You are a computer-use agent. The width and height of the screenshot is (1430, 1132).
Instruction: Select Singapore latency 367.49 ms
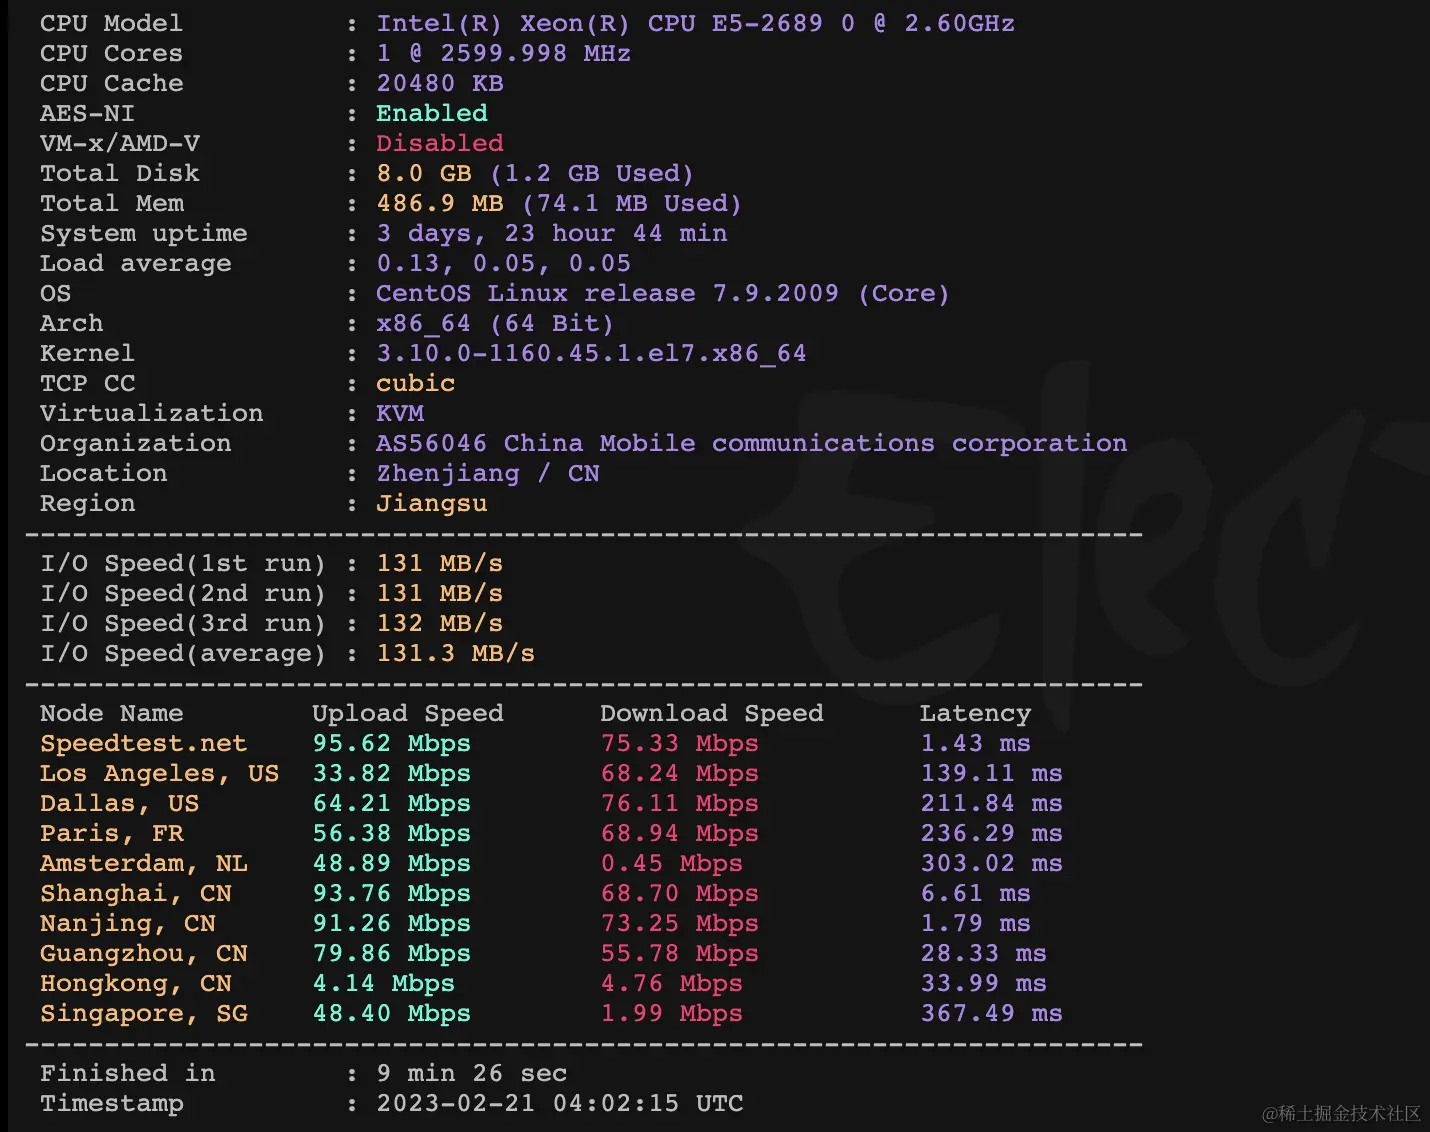click(991, 1013)
